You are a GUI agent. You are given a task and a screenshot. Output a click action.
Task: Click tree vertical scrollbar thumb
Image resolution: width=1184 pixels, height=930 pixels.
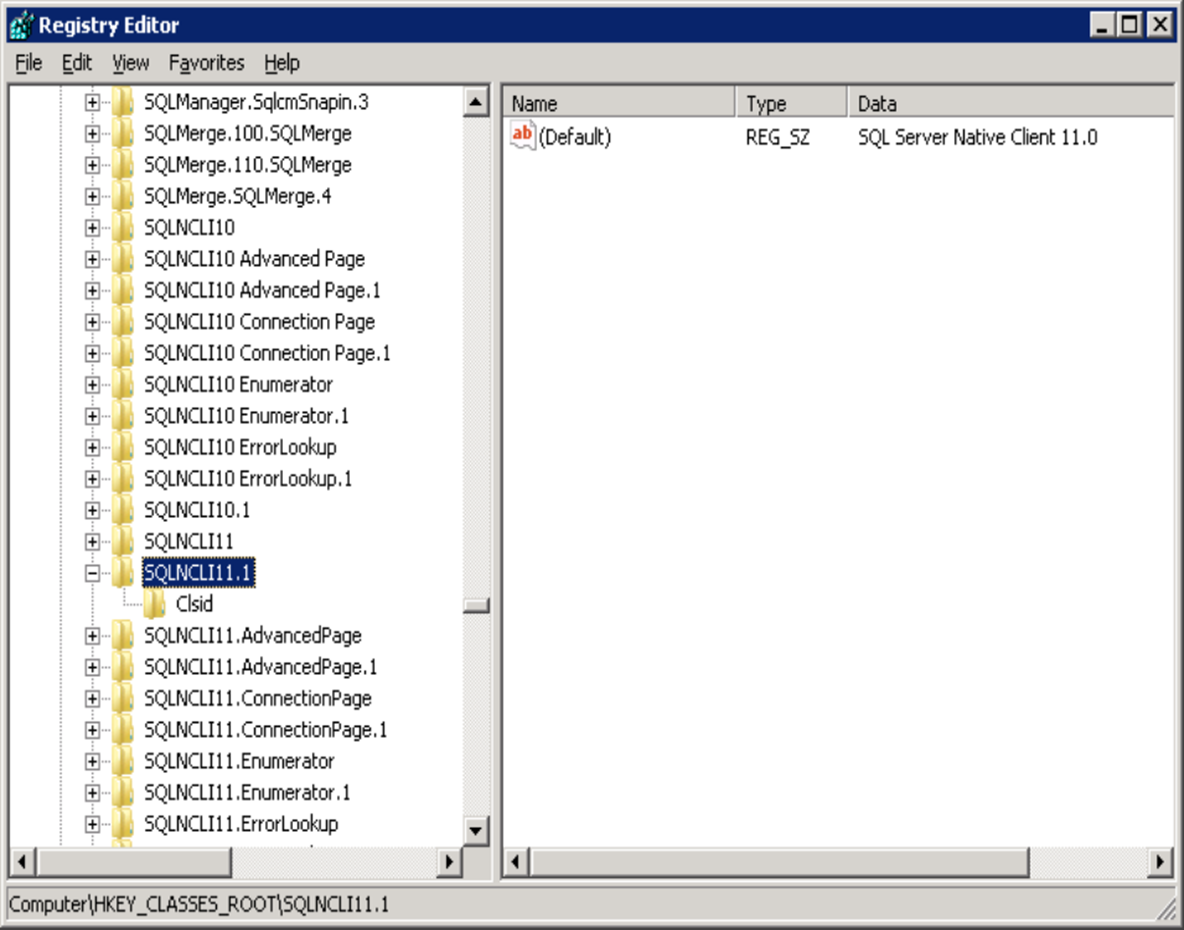(476, 605)
